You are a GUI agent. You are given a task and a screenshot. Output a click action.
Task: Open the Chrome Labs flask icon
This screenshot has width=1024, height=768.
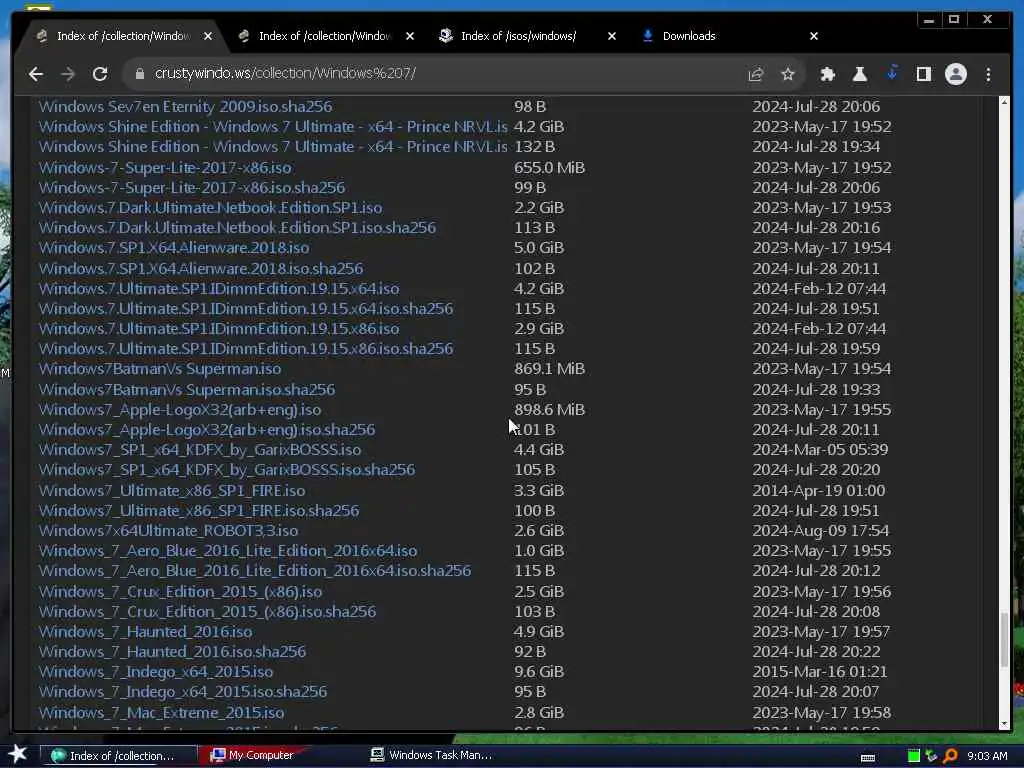click(x=859, y=74)
